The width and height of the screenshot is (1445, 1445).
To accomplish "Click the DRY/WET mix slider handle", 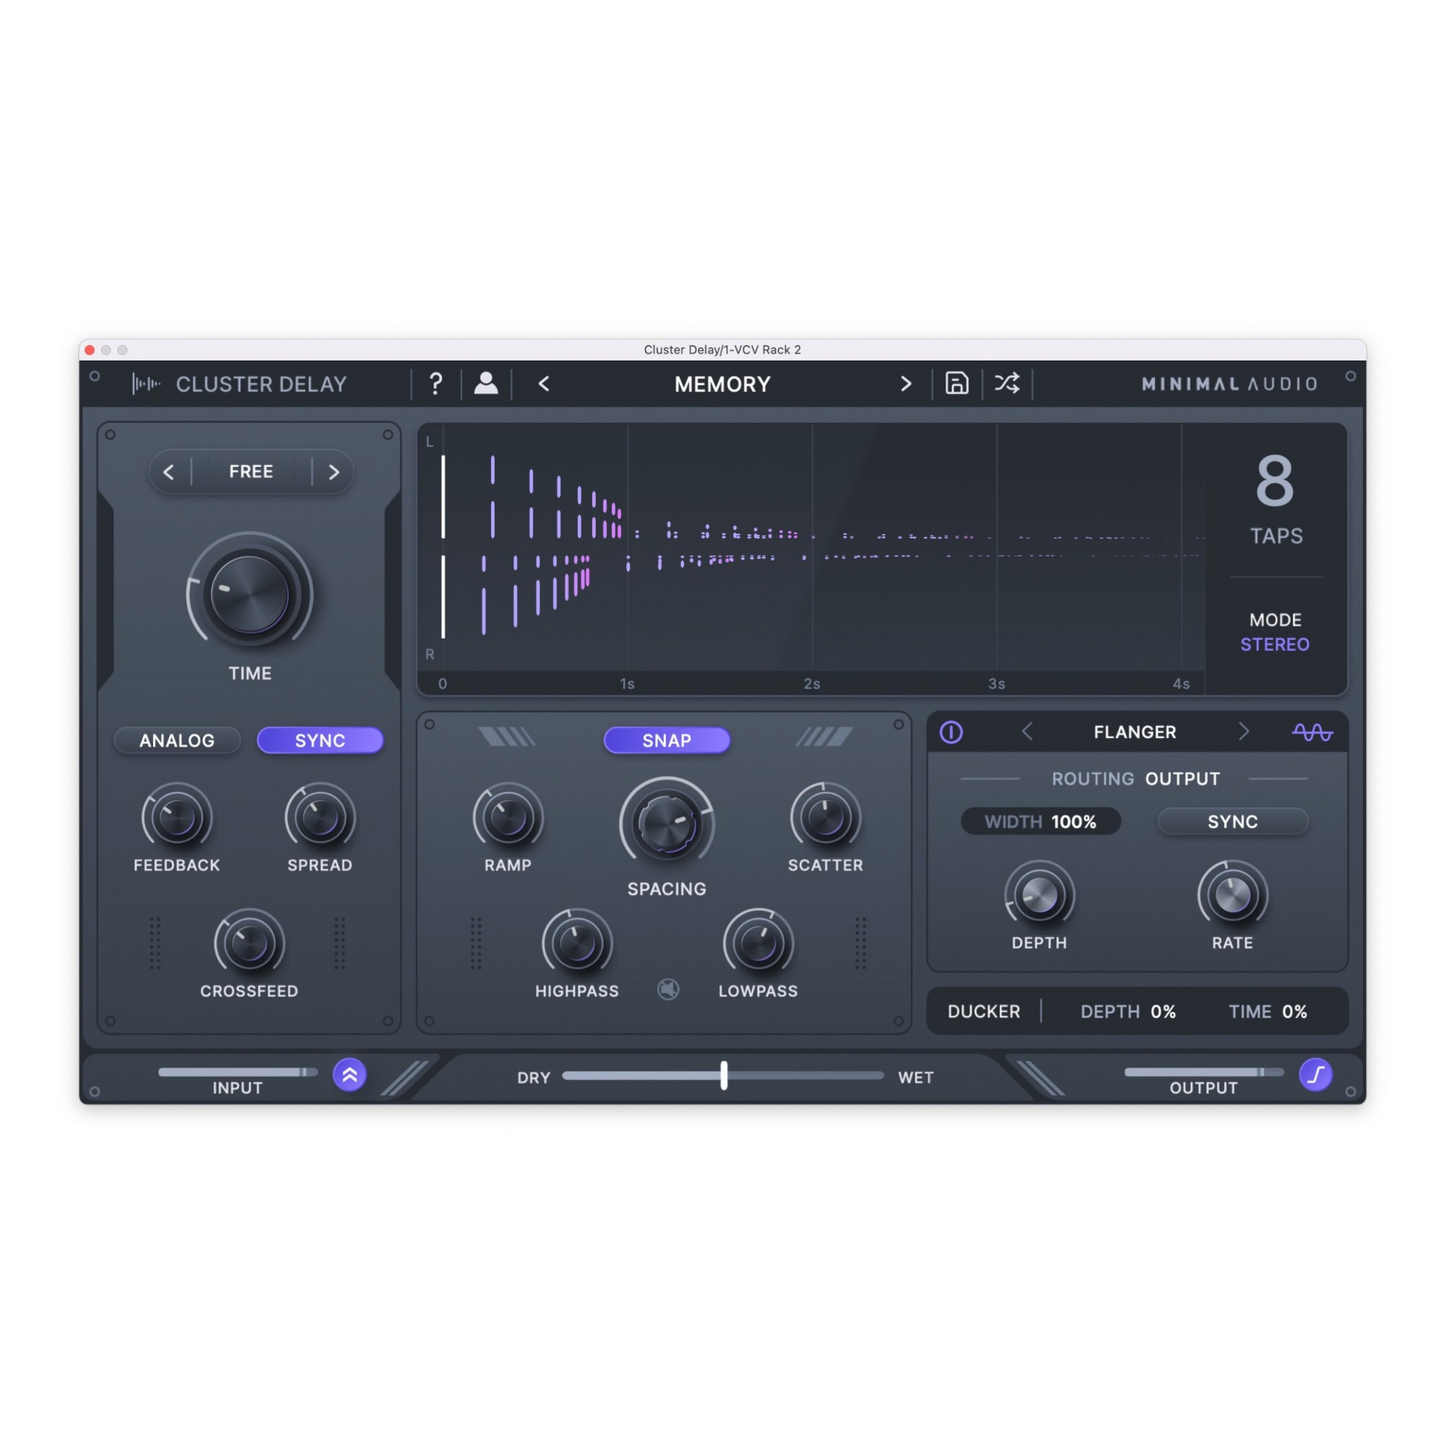I will 724,1076.
